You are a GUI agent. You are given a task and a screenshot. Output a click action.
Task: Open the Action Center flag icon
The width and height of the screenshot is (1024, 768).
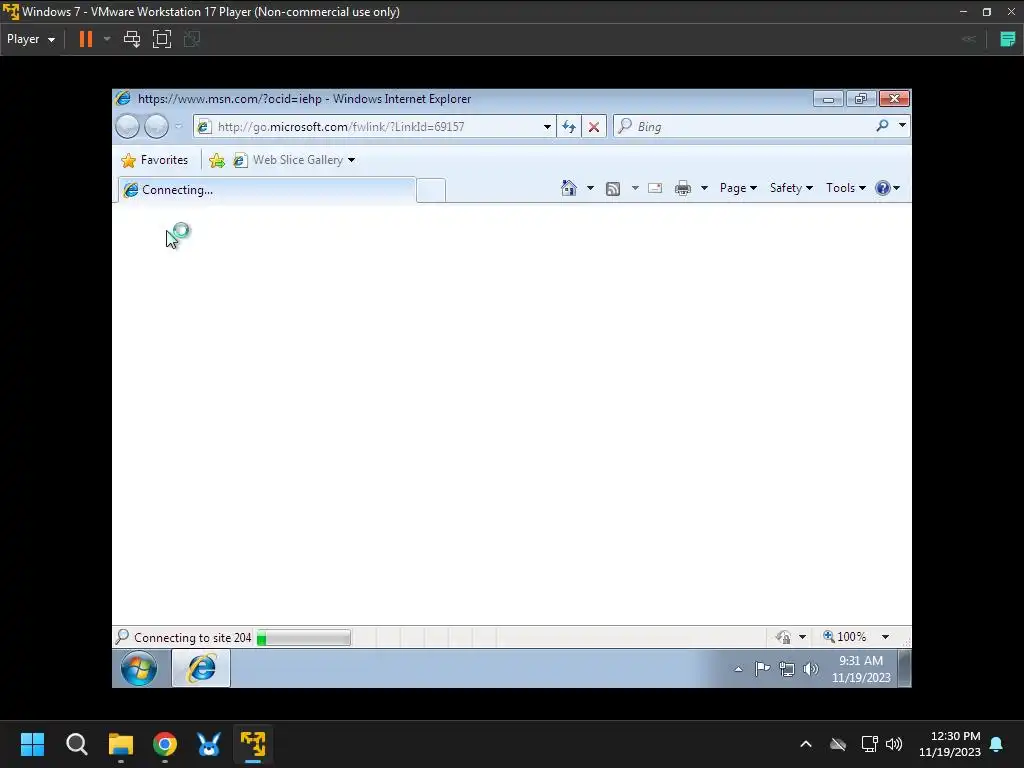(762, 669)
